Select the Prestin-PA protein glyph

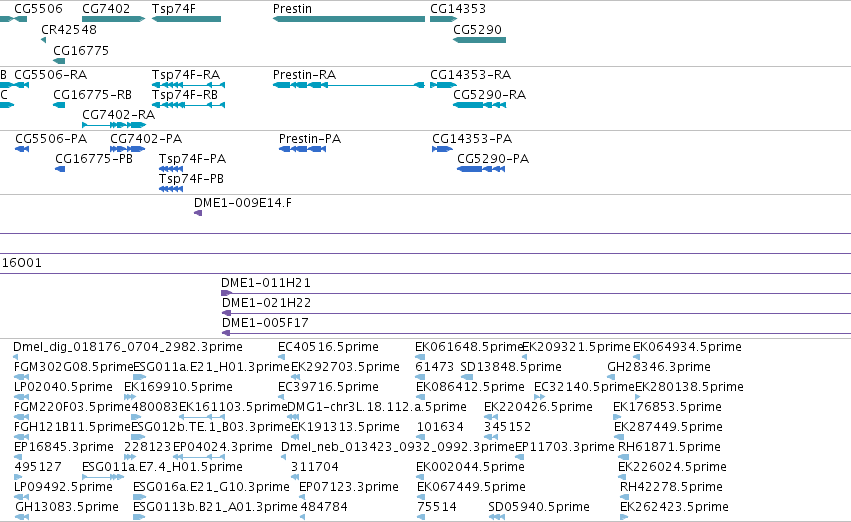click(x=302, y=149)
